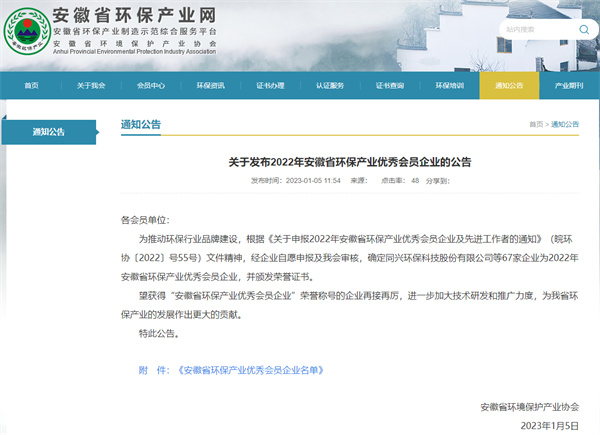Viewport: 600px width, 435px height.
Task: Click highlighted 通知公告 nav tab
Action: tap(508, 86)
